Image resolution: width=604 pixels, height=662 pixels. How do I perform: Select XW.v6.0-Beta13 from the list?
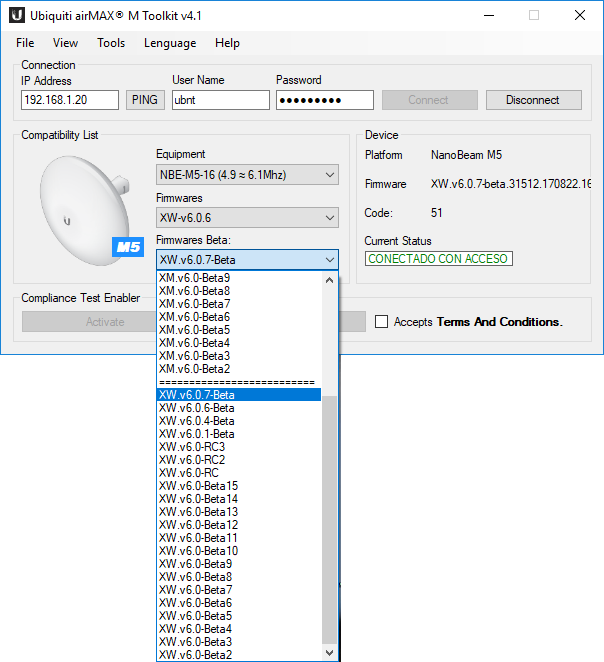click(239, 512)
